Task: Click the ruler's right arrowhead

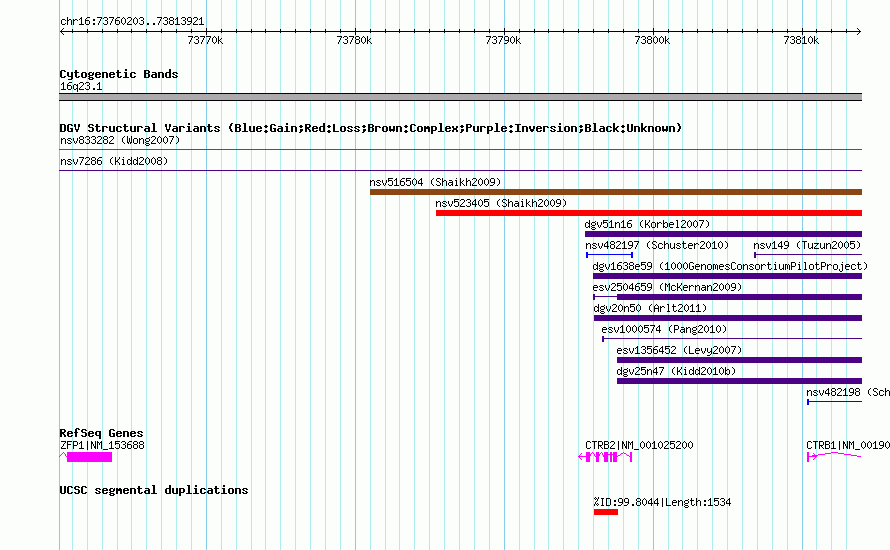Action: (859, 32)
